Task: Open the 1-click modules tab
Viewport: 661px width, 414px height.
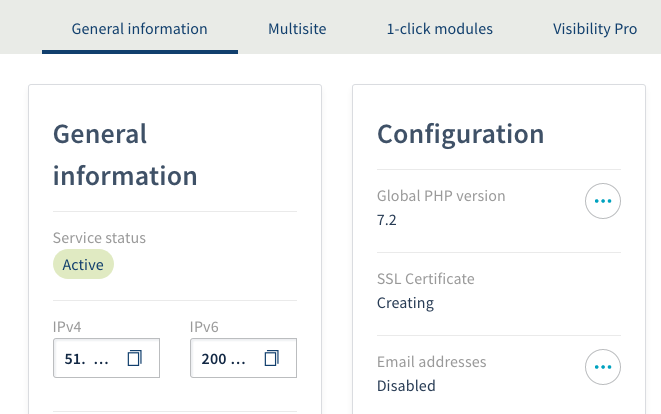Action: pyautogui.click(x=439, y=29)
